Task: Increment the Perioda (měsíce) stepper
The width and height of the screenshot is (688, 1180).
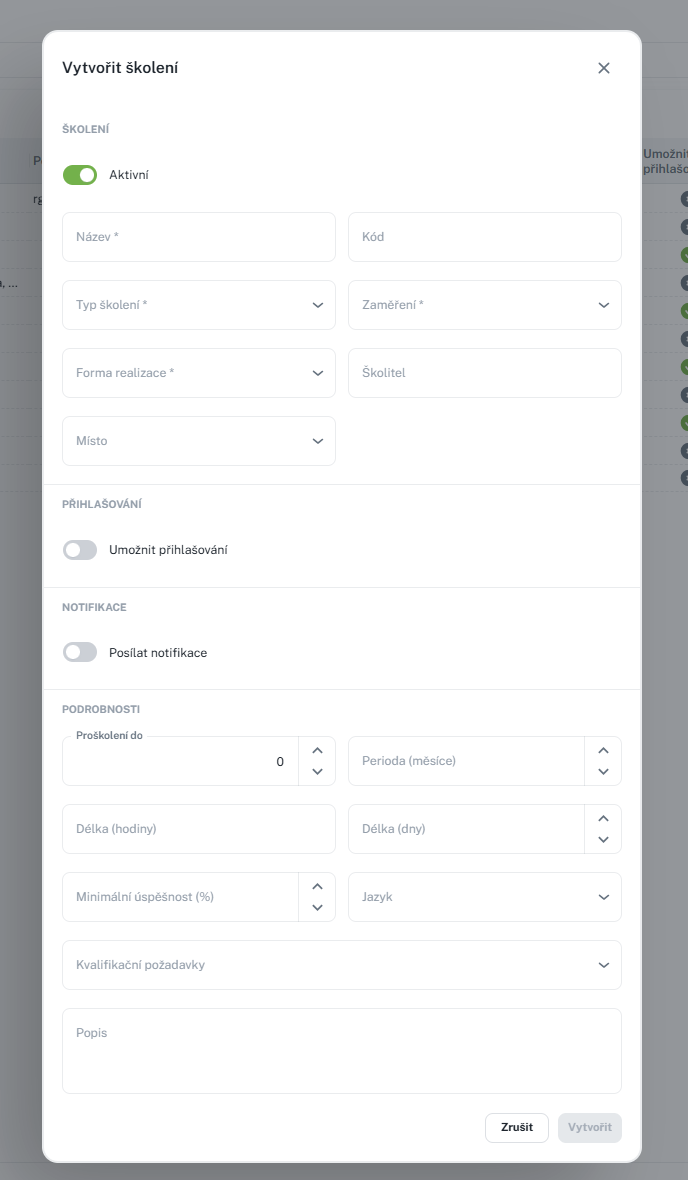Action: tap(604, 750)
